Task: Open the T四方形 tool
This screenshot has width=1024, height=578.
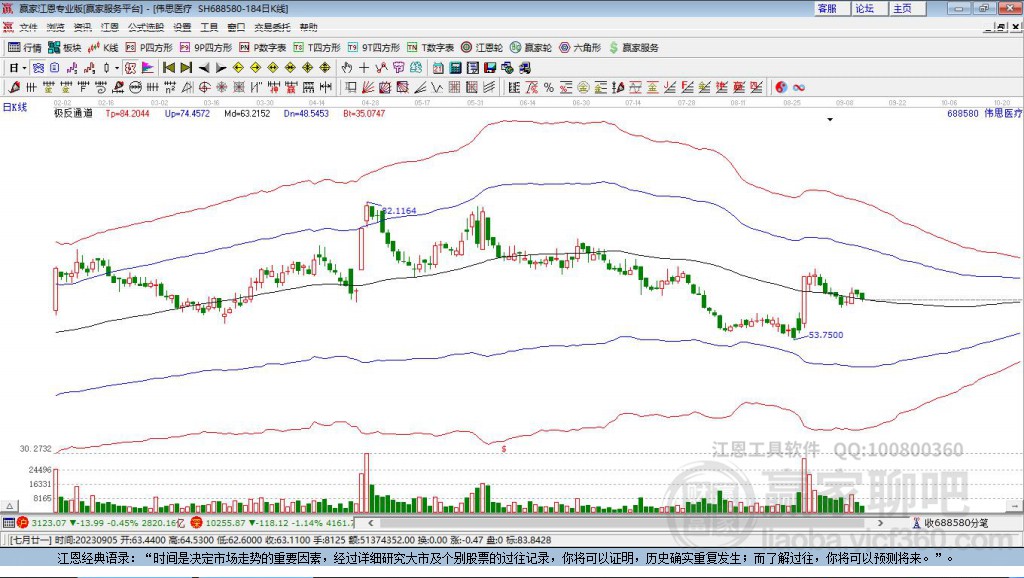Action: tap(317, 48)
